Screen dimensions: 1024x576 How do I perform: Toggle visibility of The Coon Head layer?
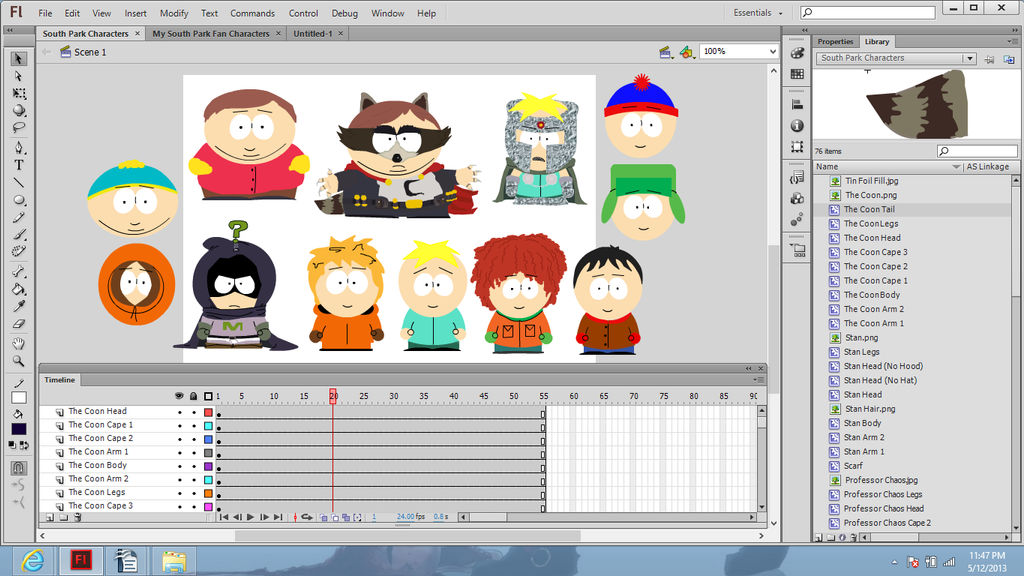(x=180, y=412)
